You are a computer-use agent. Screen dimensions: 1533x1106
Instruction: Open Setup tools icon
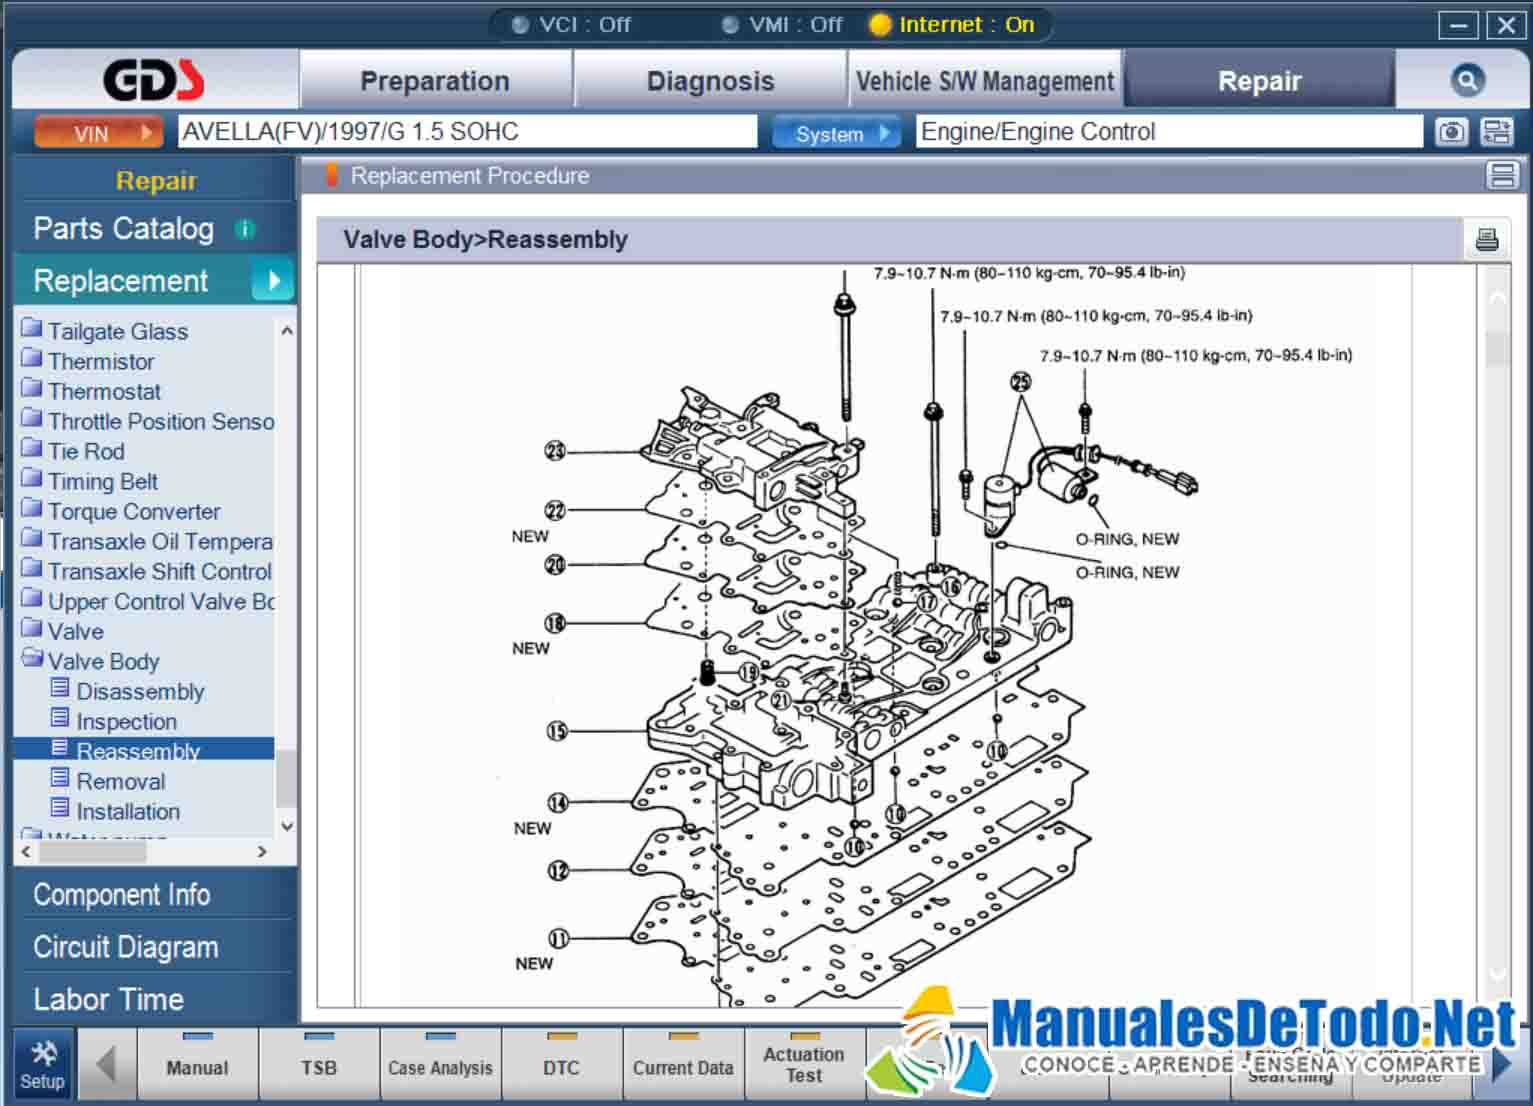pyautogui.click(x=42, y=1065)
